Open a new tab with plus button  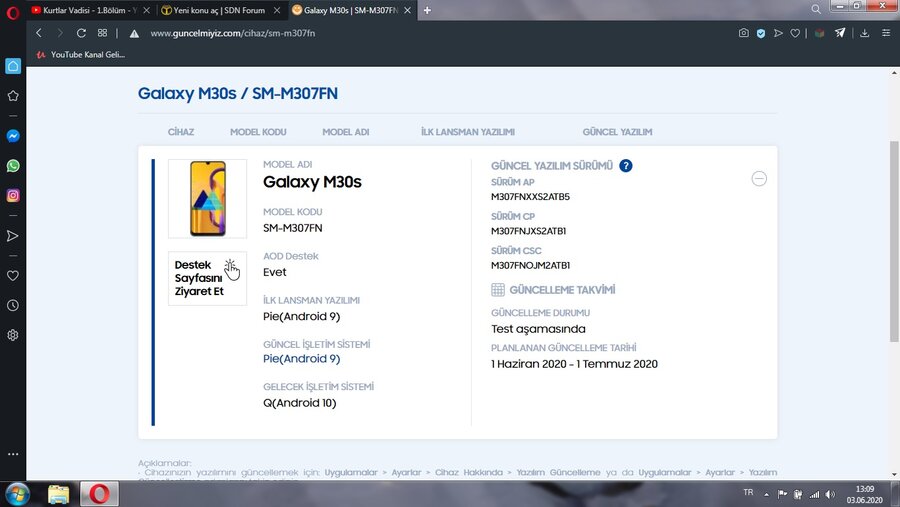point(427,10)
